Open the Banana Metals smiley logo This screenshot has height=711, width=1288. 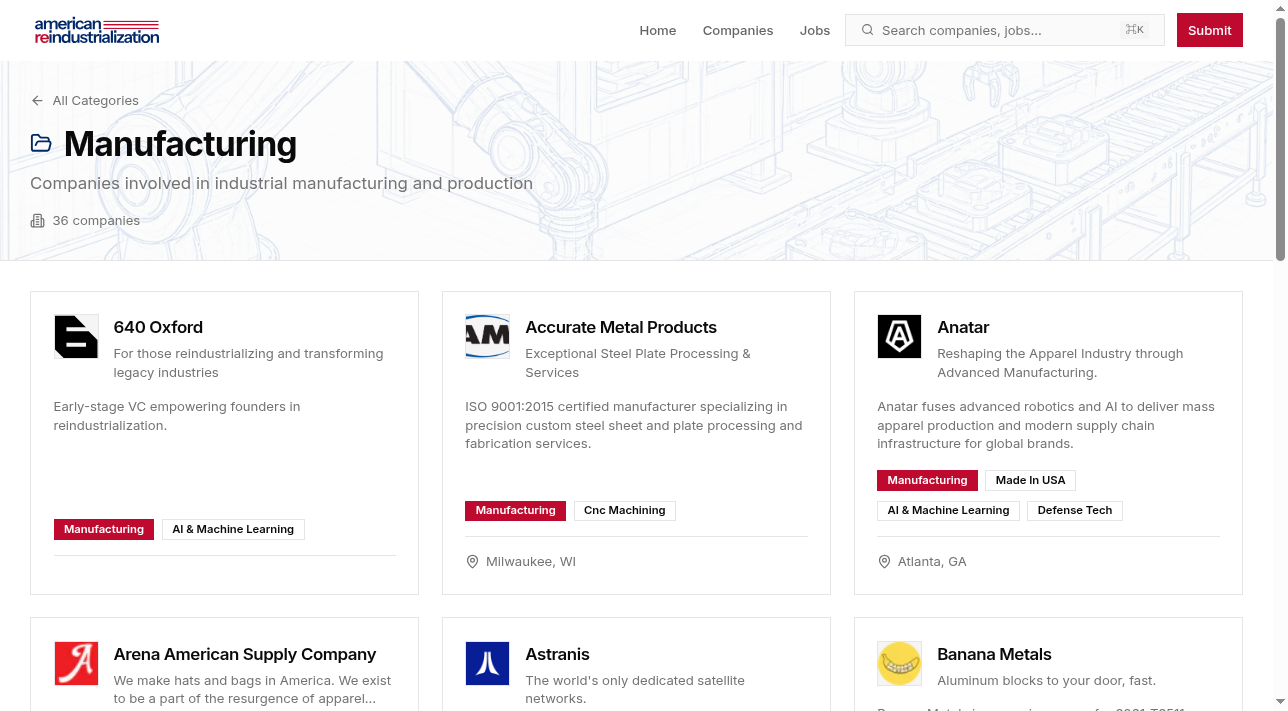[899, 663]
